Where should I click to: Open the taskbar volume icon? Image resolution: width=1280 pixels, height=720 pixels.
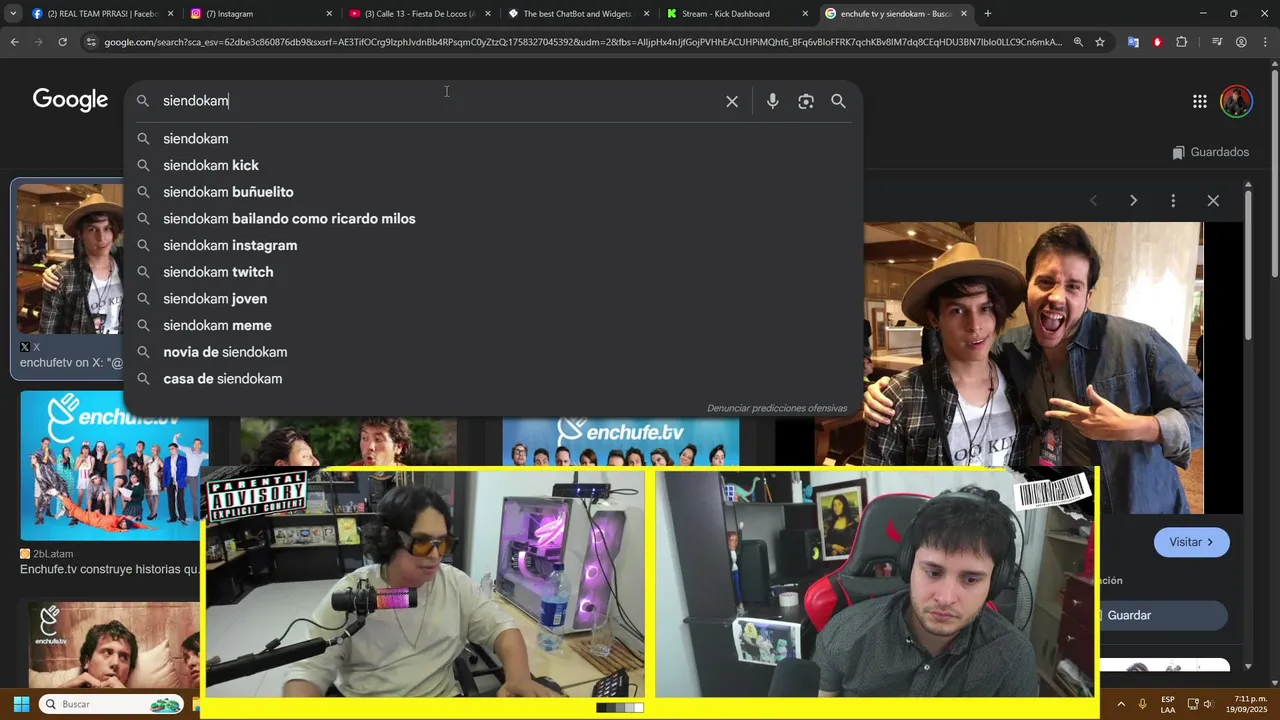[1208, 704]
